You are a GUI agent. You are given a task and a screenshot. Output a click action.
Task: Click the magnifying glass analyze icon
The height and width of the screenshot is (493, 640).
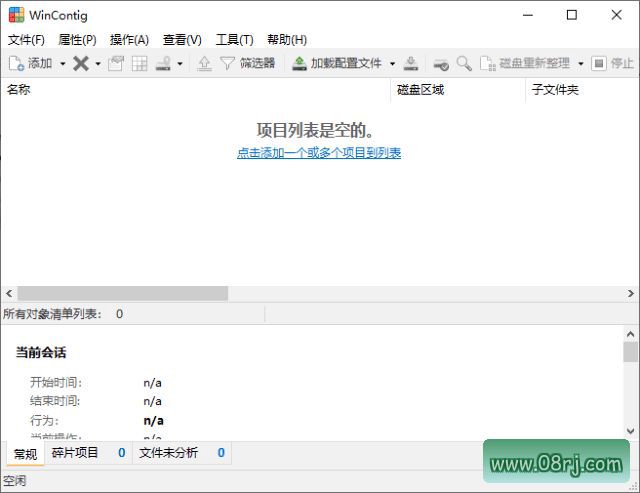464,63
